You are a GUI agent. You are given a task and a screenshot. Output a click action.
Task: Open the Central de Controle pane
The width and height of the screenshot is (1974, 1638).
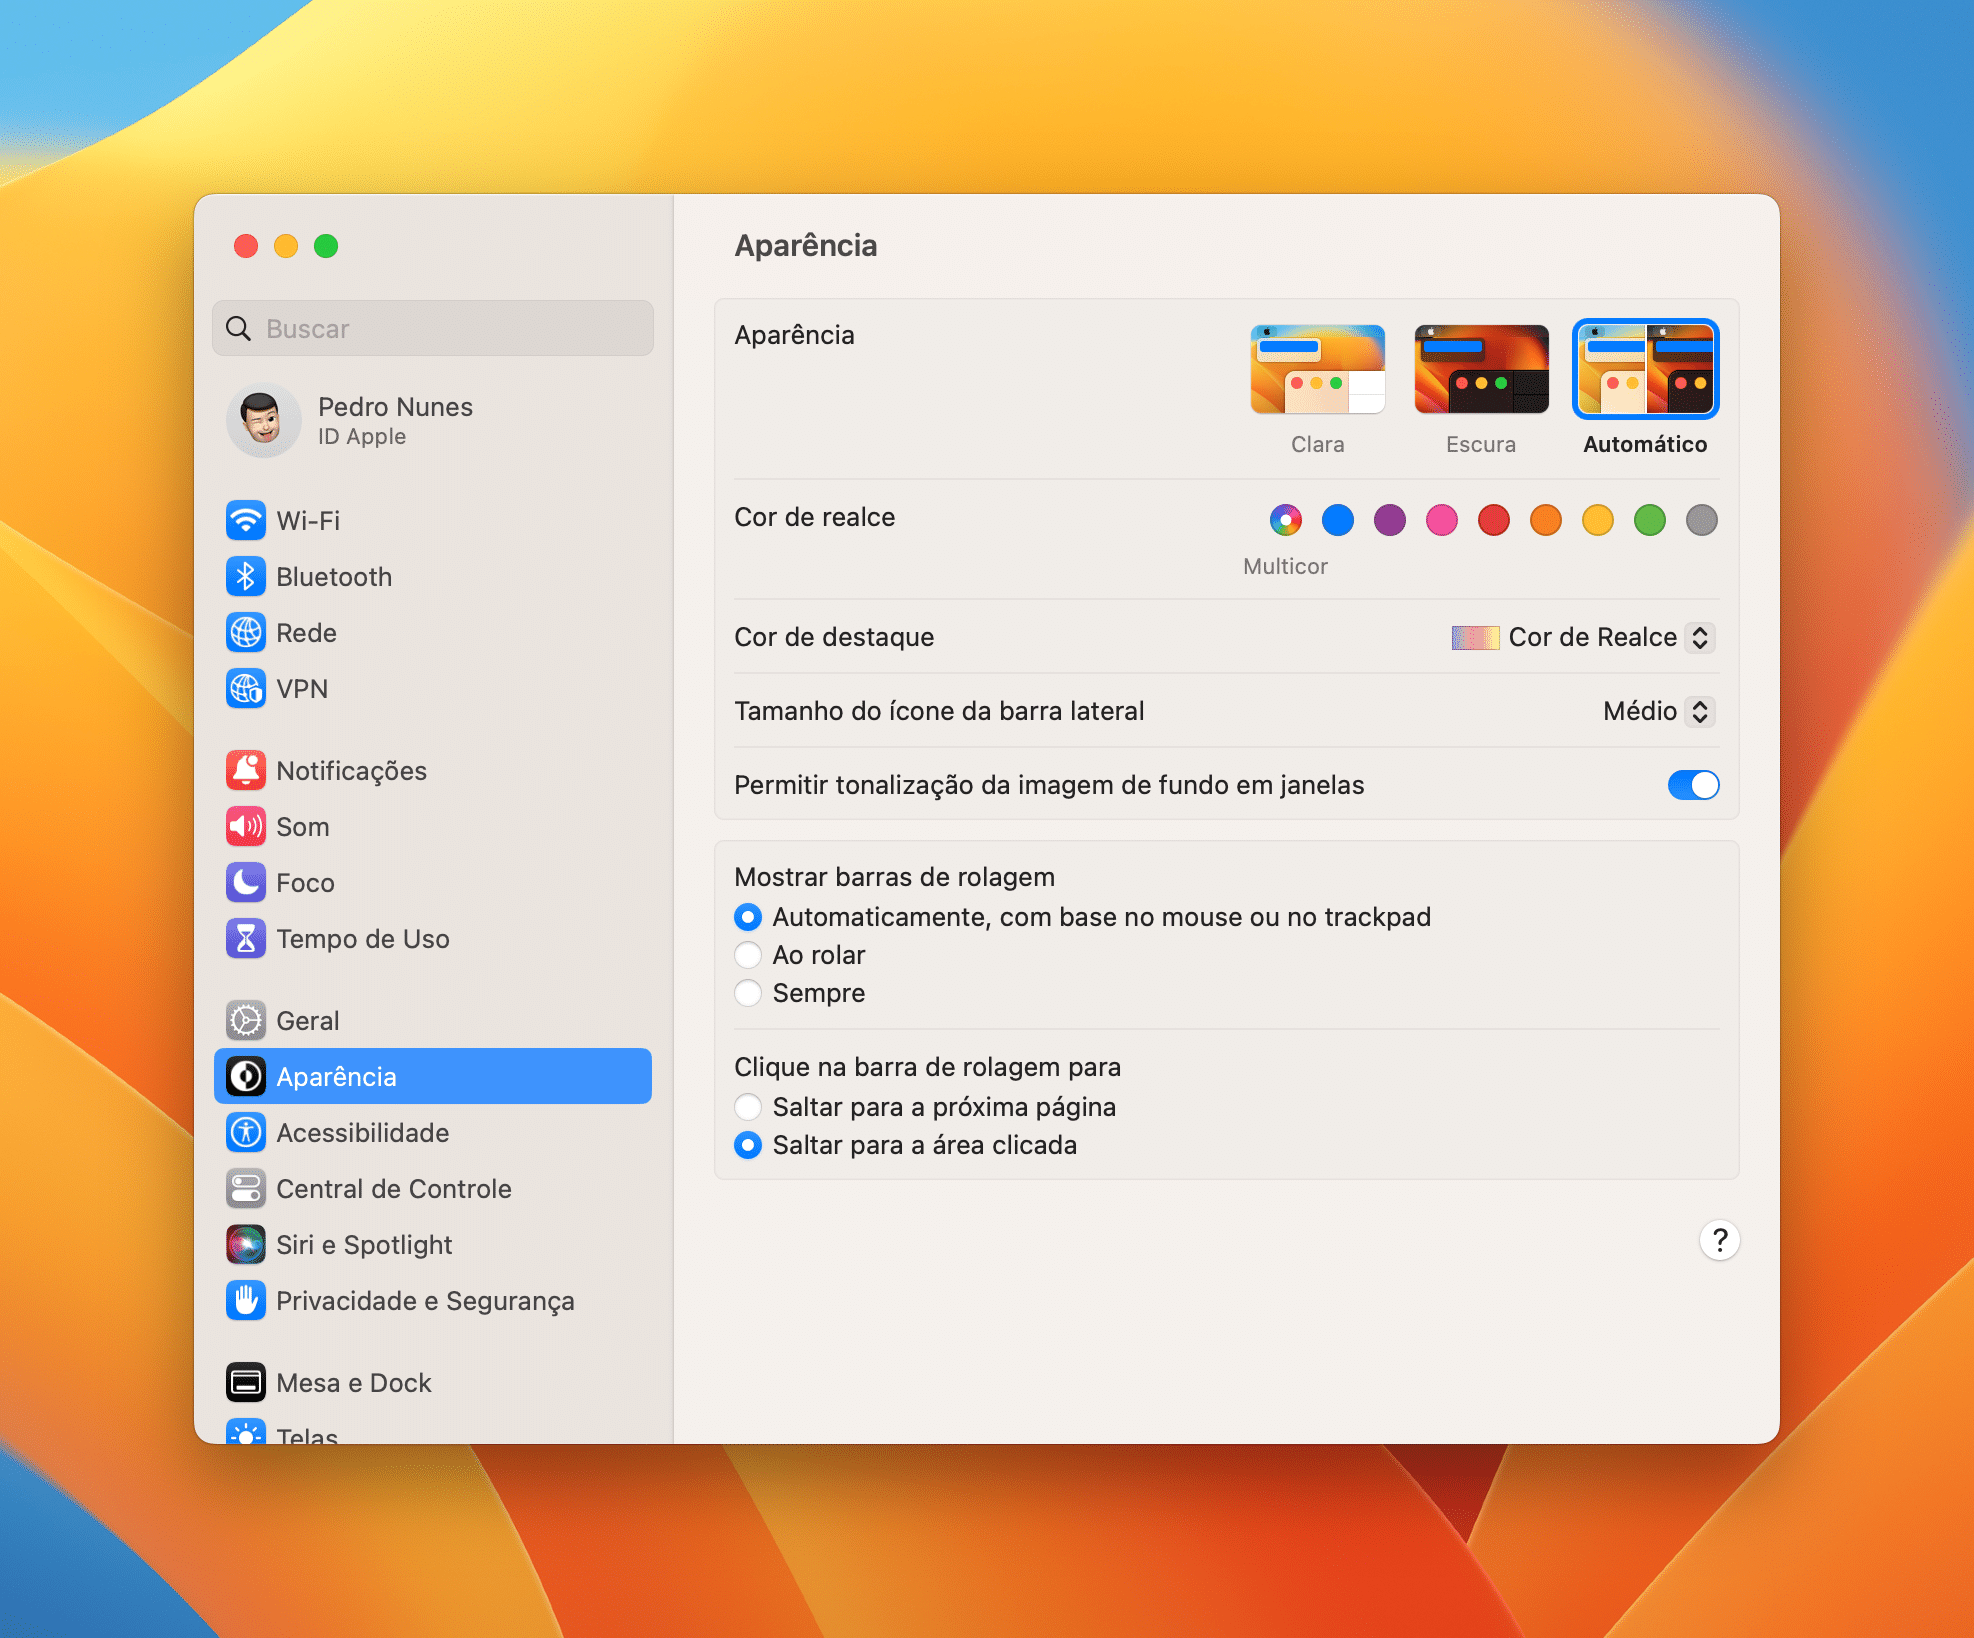[x=433, y=1188]
